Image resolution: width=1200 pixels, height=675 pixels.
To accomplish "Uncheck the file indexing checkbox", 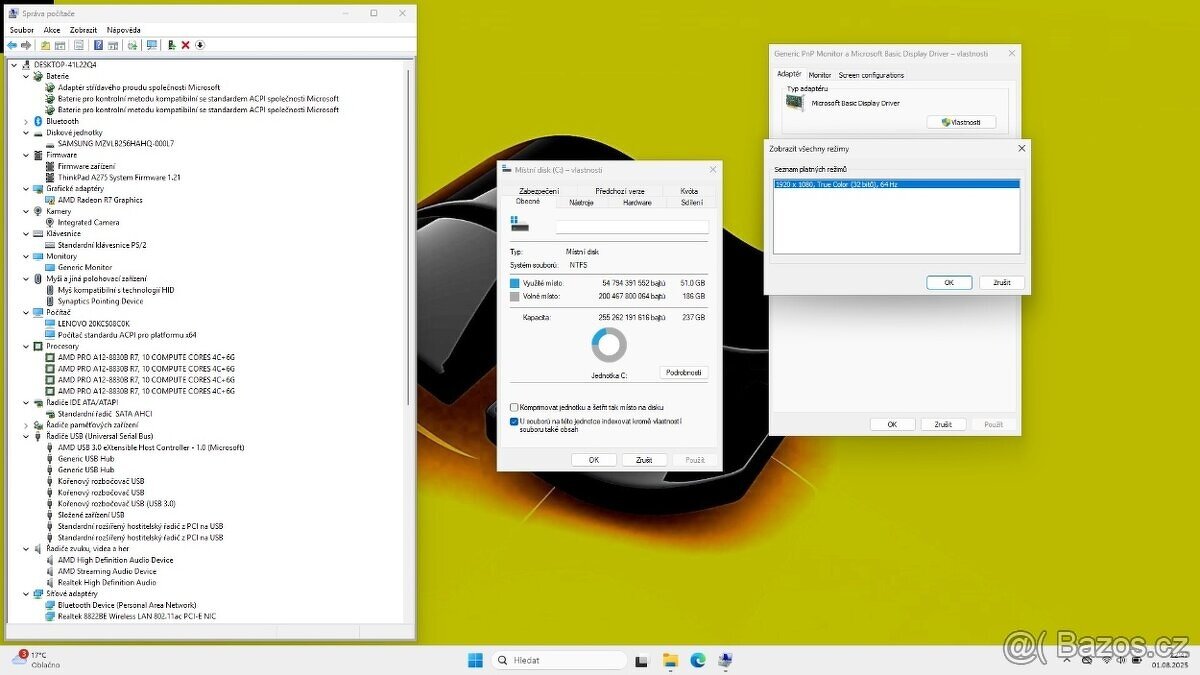I will (514, 421).
